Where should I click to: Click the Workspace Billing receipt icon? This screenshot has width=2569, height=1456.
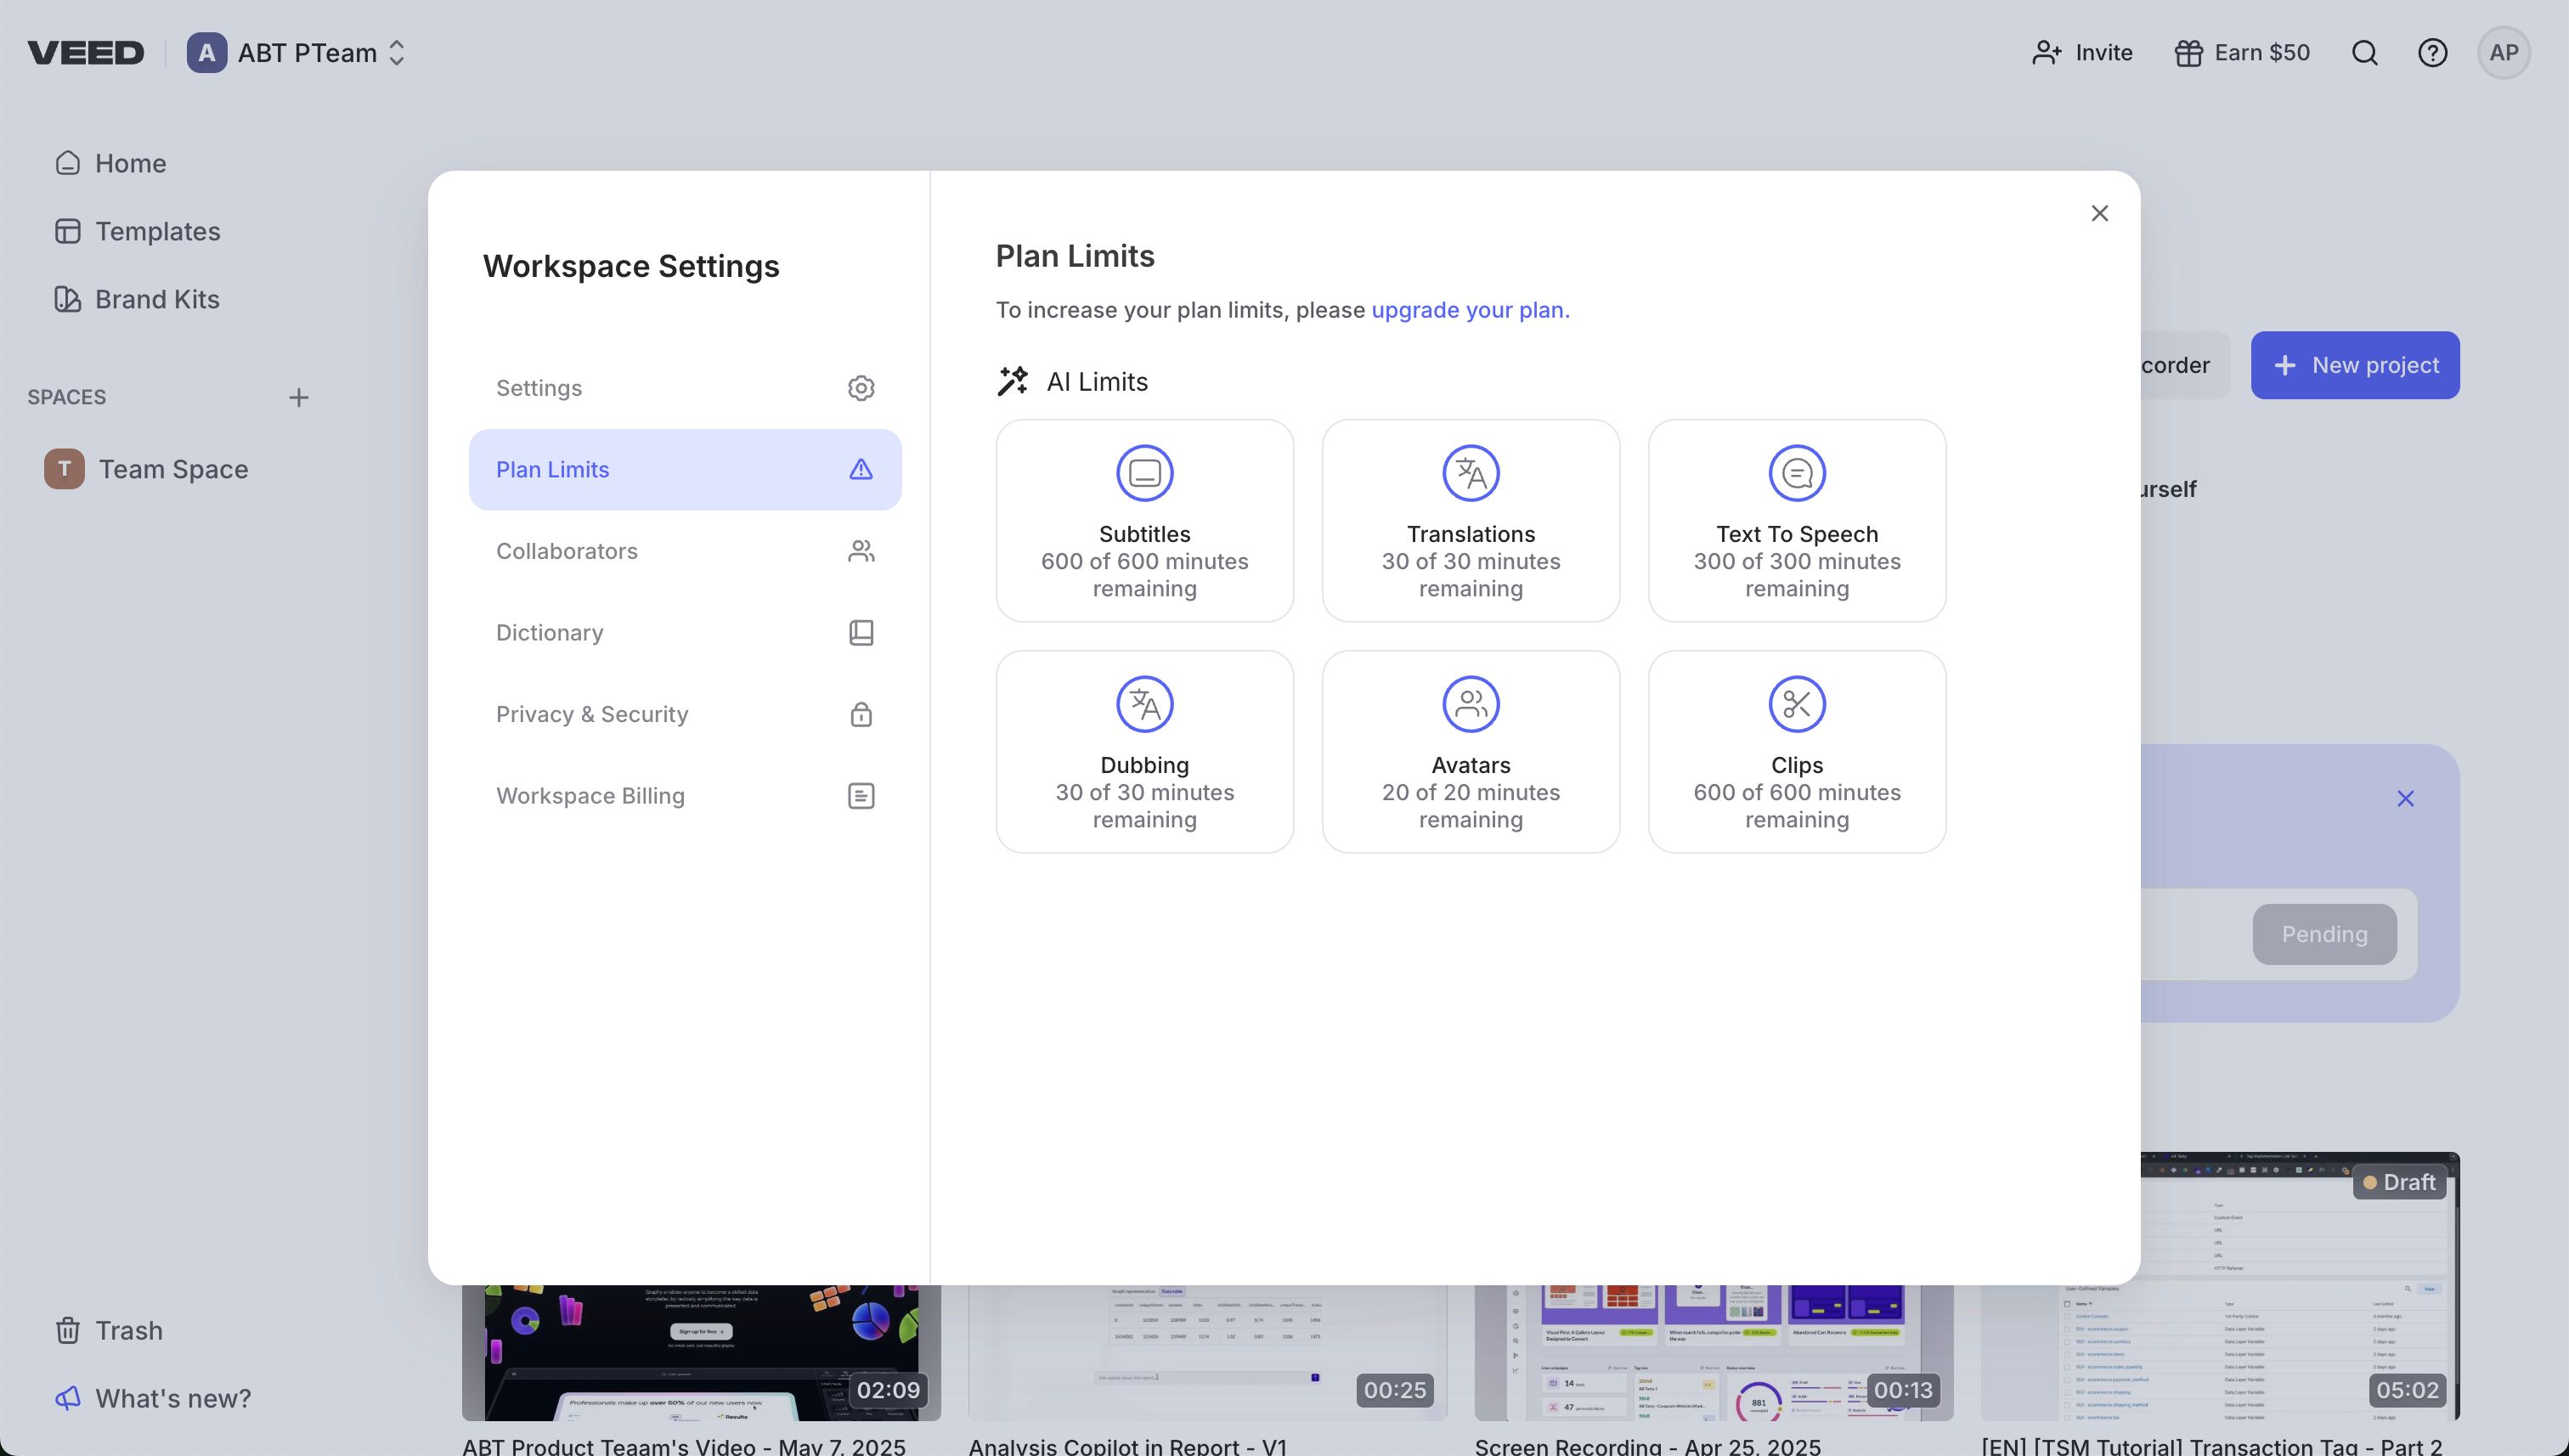[x=861, y=796]
